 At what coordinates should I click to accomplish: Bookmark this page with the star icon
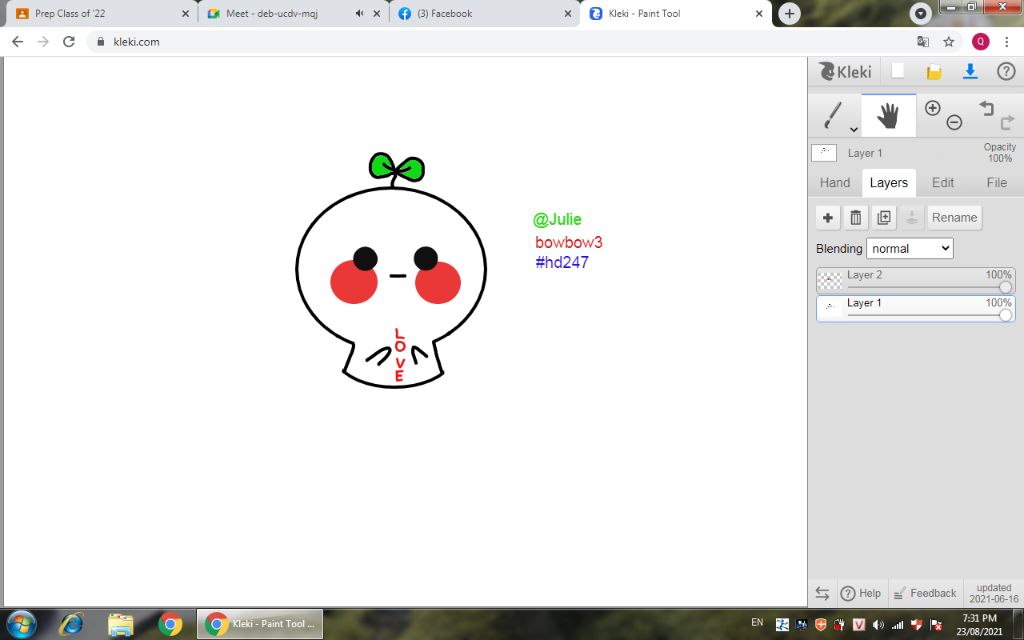click(948, 42)
